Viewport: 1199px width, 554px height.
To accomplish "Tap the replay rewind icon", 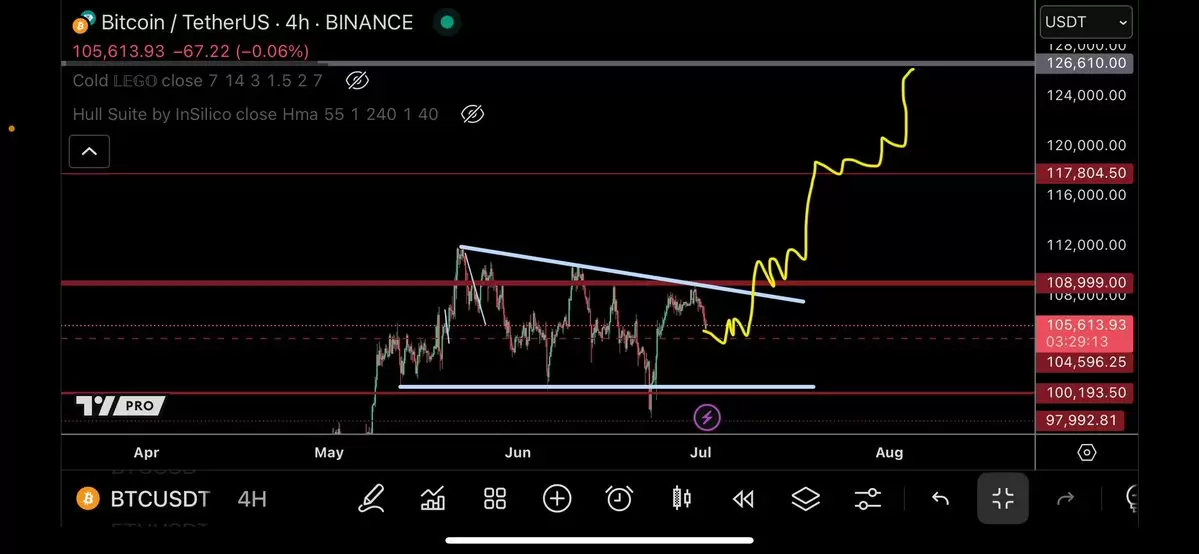I will [x=742, y=500].
